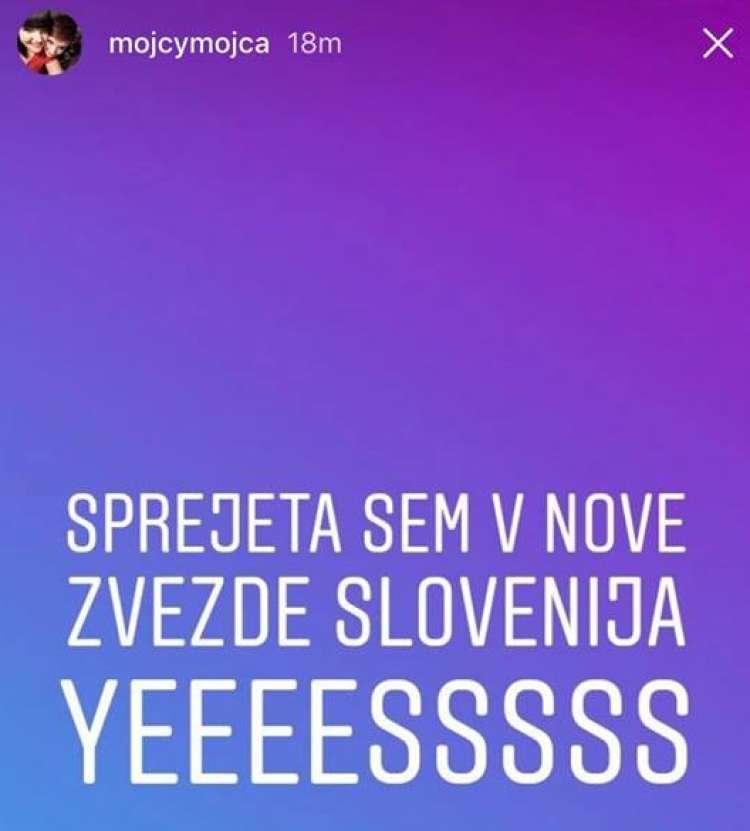Click the 18m story timestamp

click(315, 43)
